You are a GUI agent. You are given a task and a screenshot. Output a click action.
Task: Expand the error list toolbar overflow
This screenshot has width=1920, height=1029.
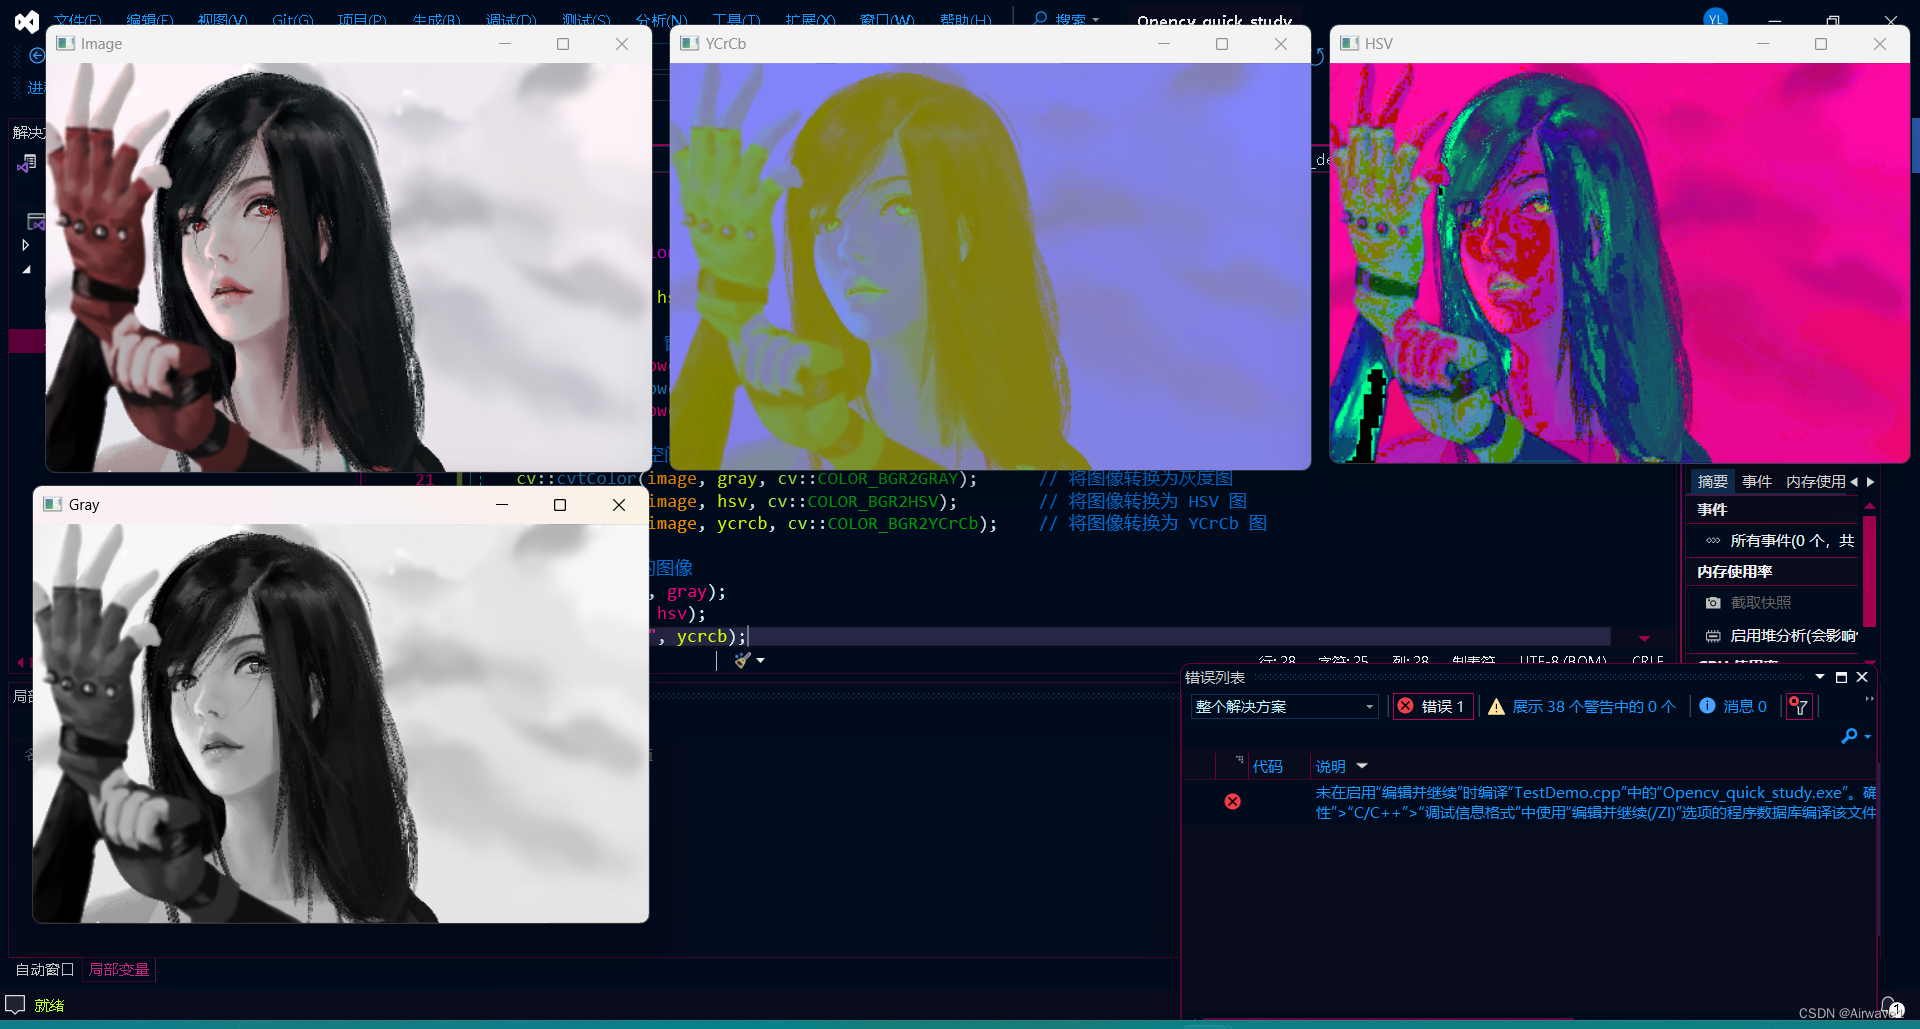point(1869,699)
